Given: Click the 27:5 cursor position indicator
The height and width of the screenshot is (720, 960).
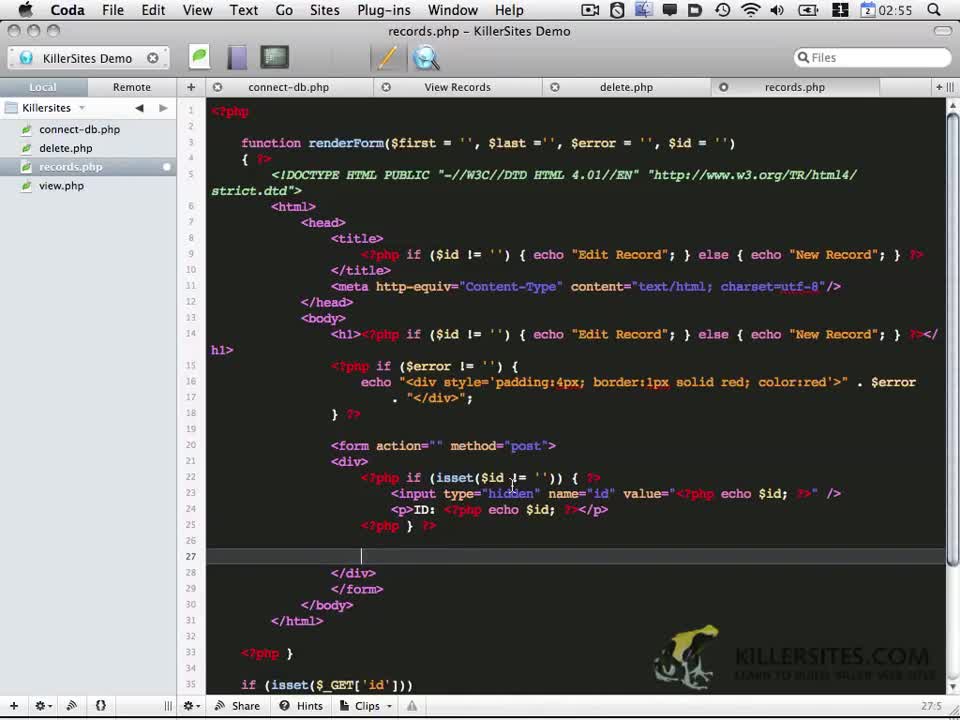Looking at the screenshot, I should [x=931, y=706].
